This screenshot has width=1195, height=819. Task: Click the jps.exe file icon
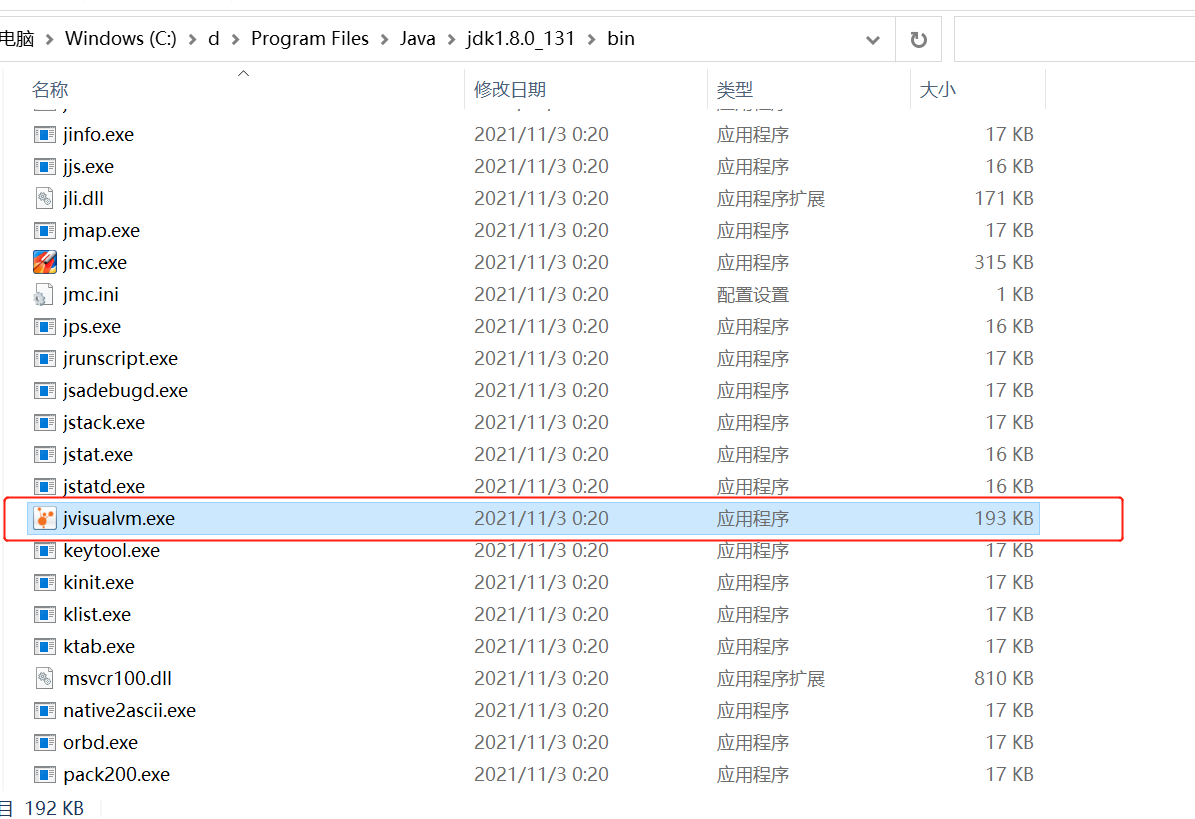point(45,327)
